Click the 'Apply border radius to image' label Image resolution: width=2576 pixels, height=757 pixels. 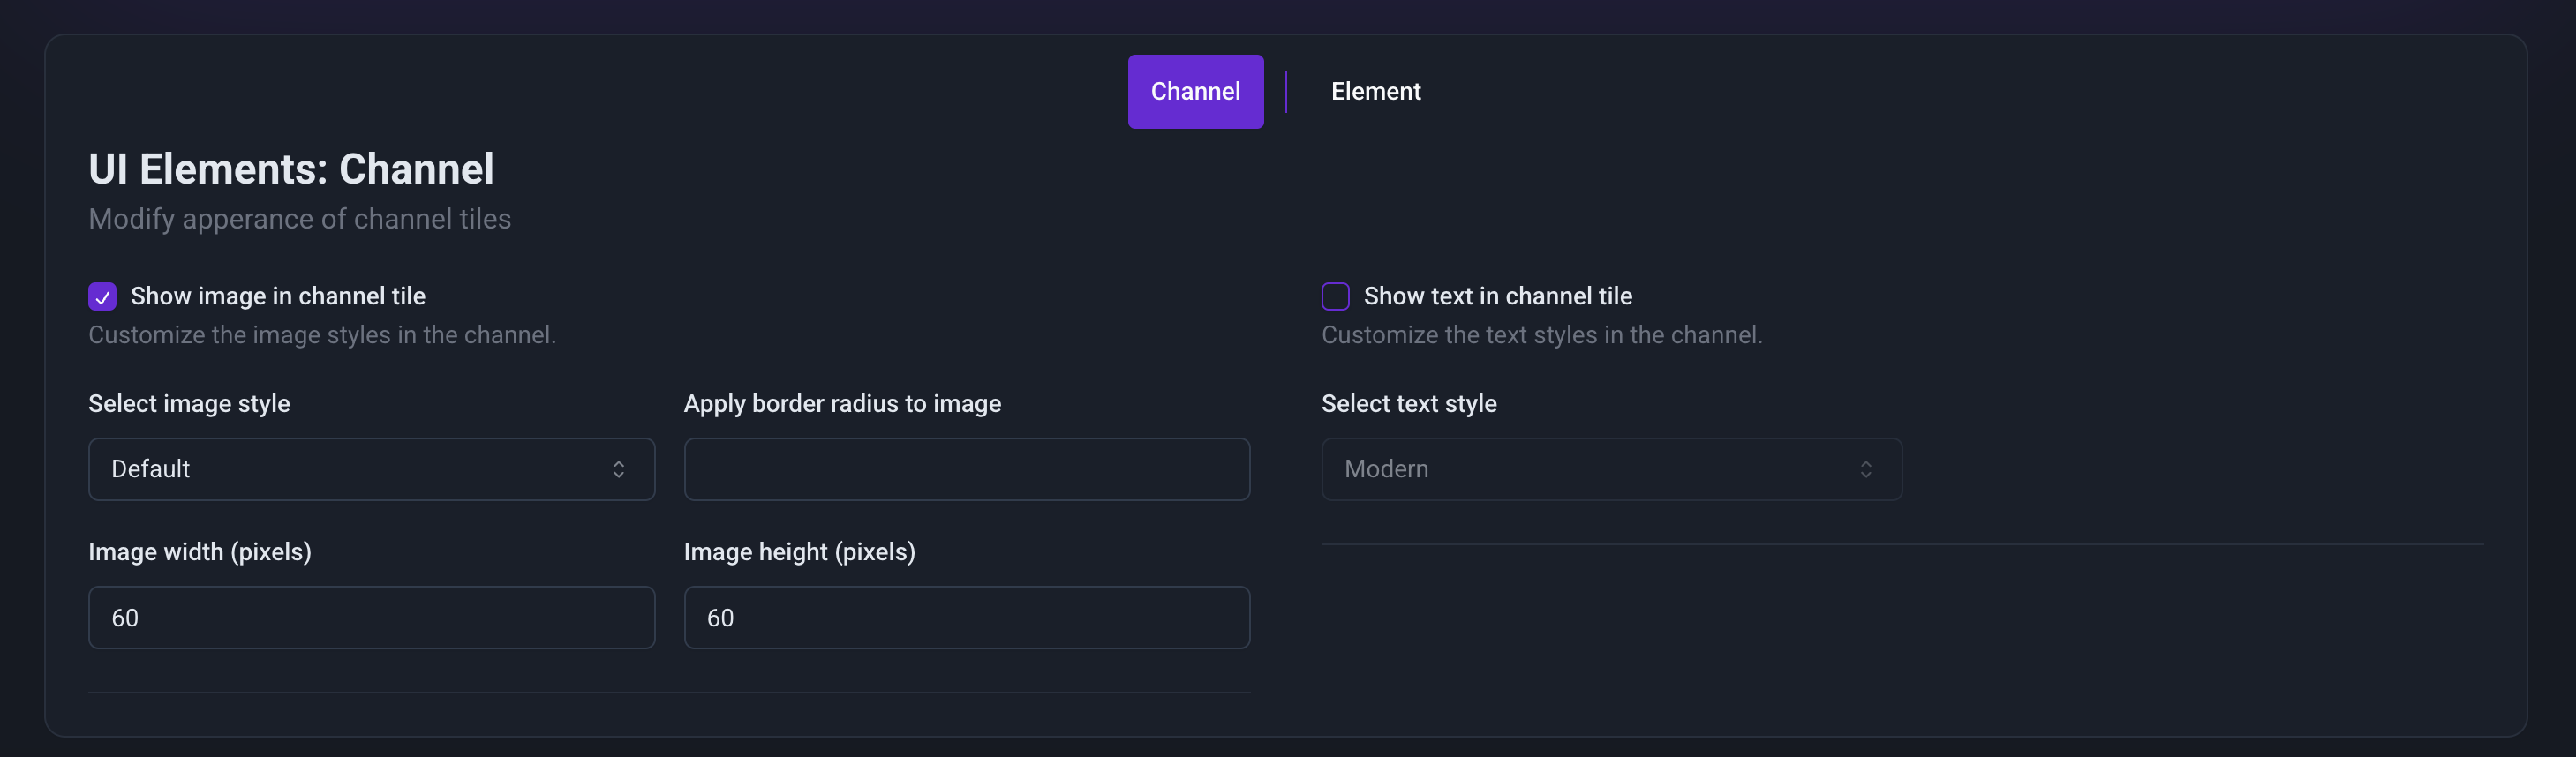(x=842, y=403)
